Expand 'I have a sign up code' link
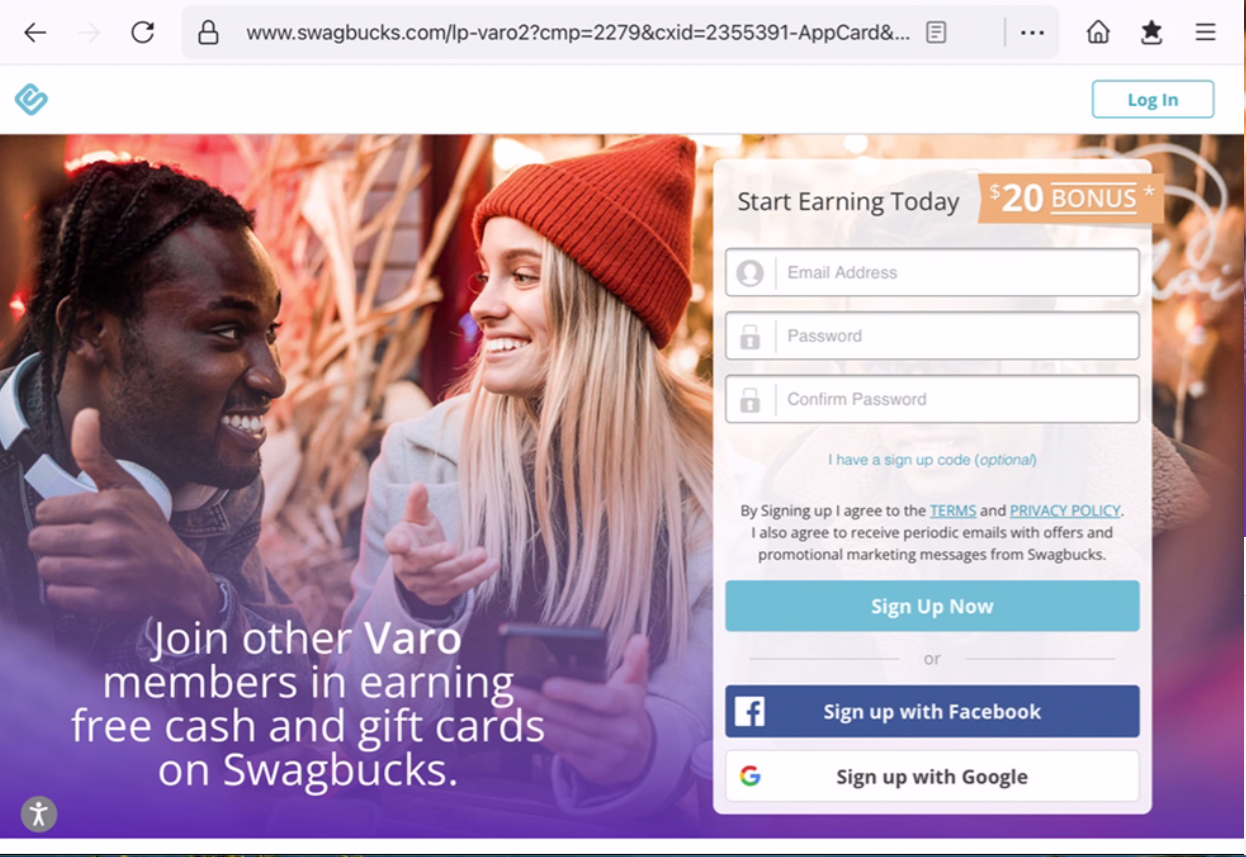Viewport: 1246px width, 857px height. point(932,460)
